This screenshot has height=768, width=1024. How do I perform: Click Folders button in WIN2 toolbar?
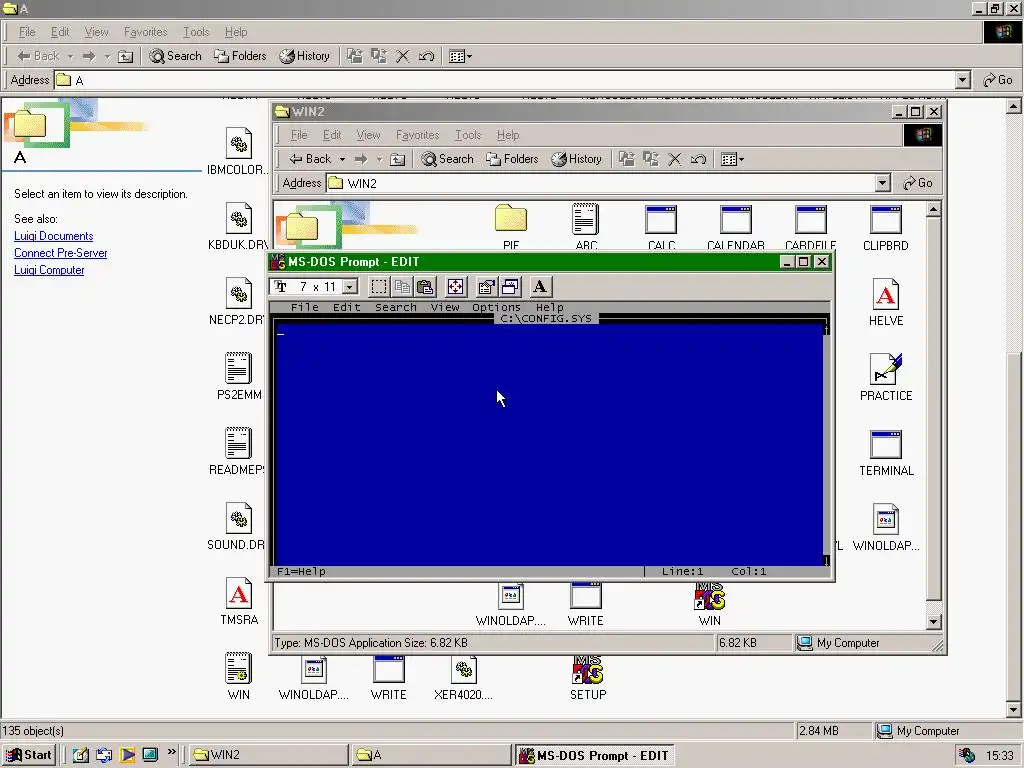pos(512,159)
